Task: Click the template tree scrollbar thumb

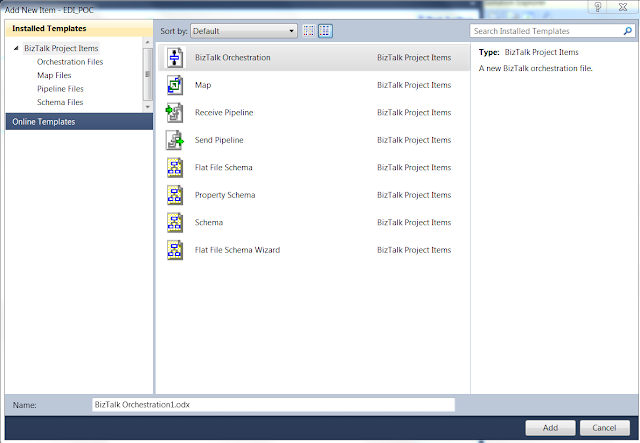Action: point(147,74)
